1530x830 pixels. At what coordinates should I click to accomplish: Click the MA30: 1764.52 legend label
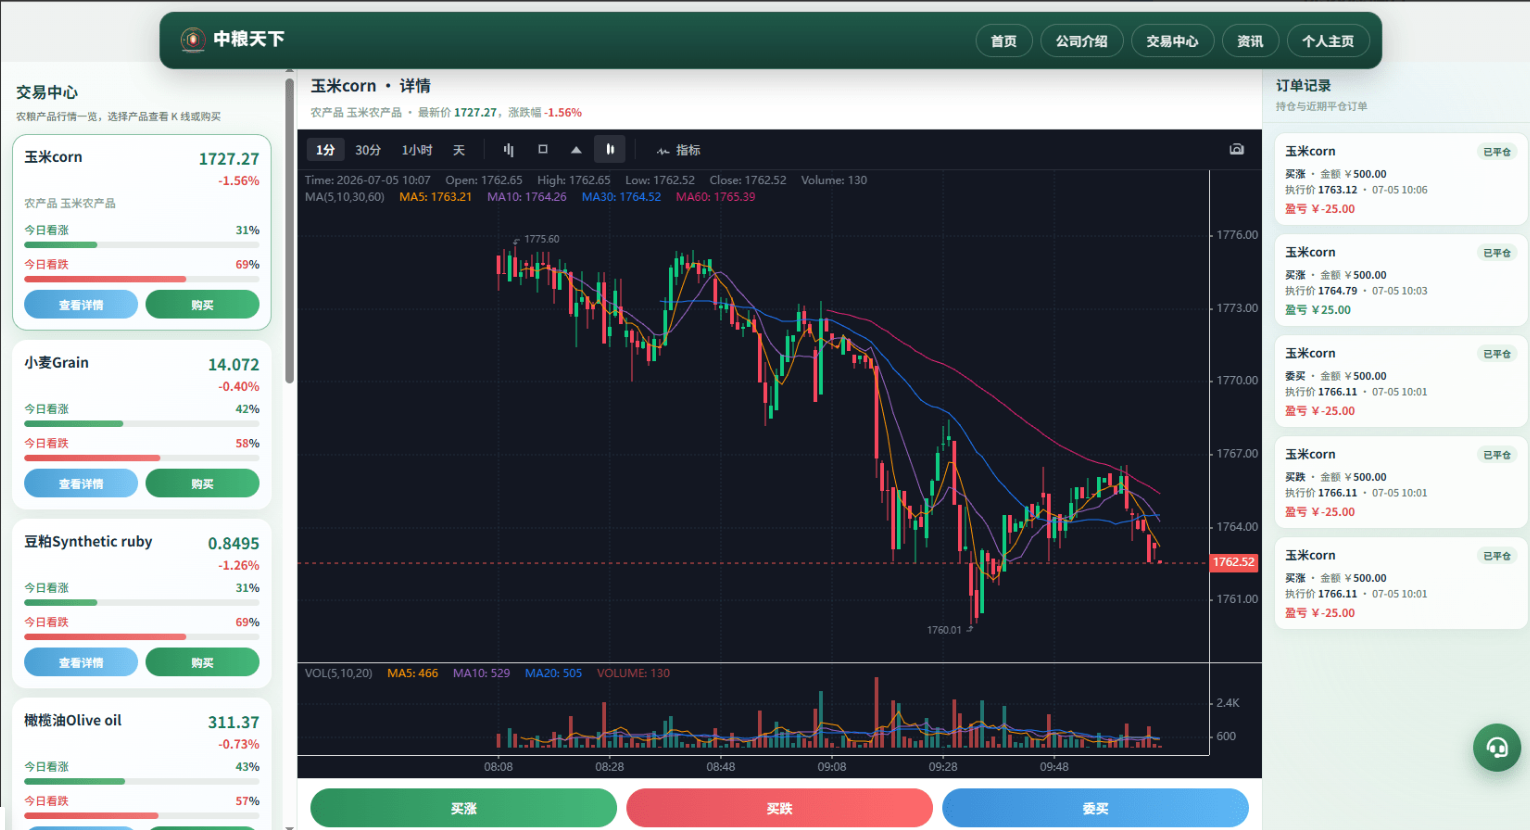click(x=621, y=197)
